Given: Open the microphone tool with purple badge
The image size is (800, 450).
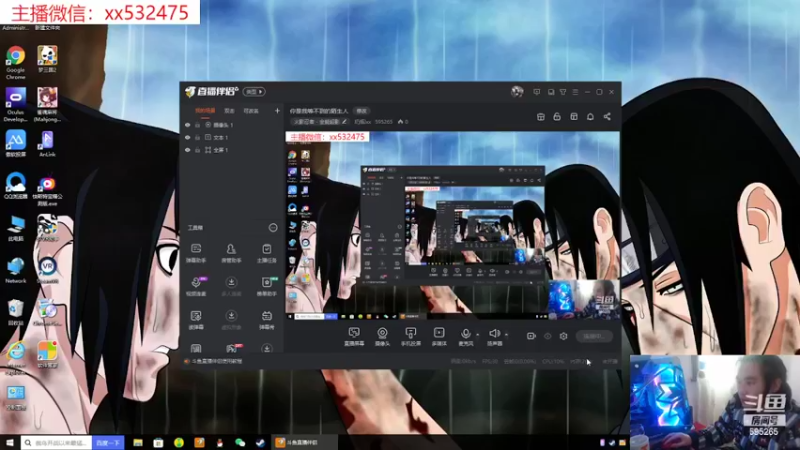Looking at the screenshot, I should click(x=196, y=286).
